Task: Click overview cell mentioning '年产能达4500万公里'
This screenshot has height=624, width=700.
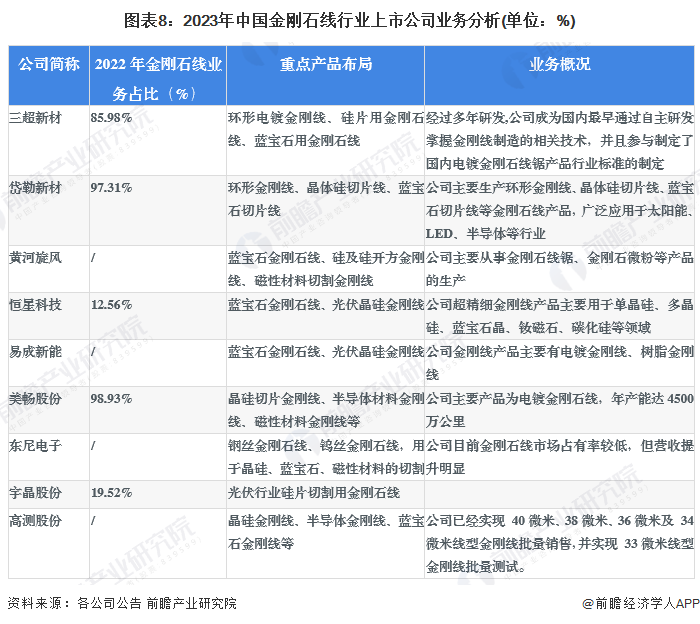Action: point(560,410)
